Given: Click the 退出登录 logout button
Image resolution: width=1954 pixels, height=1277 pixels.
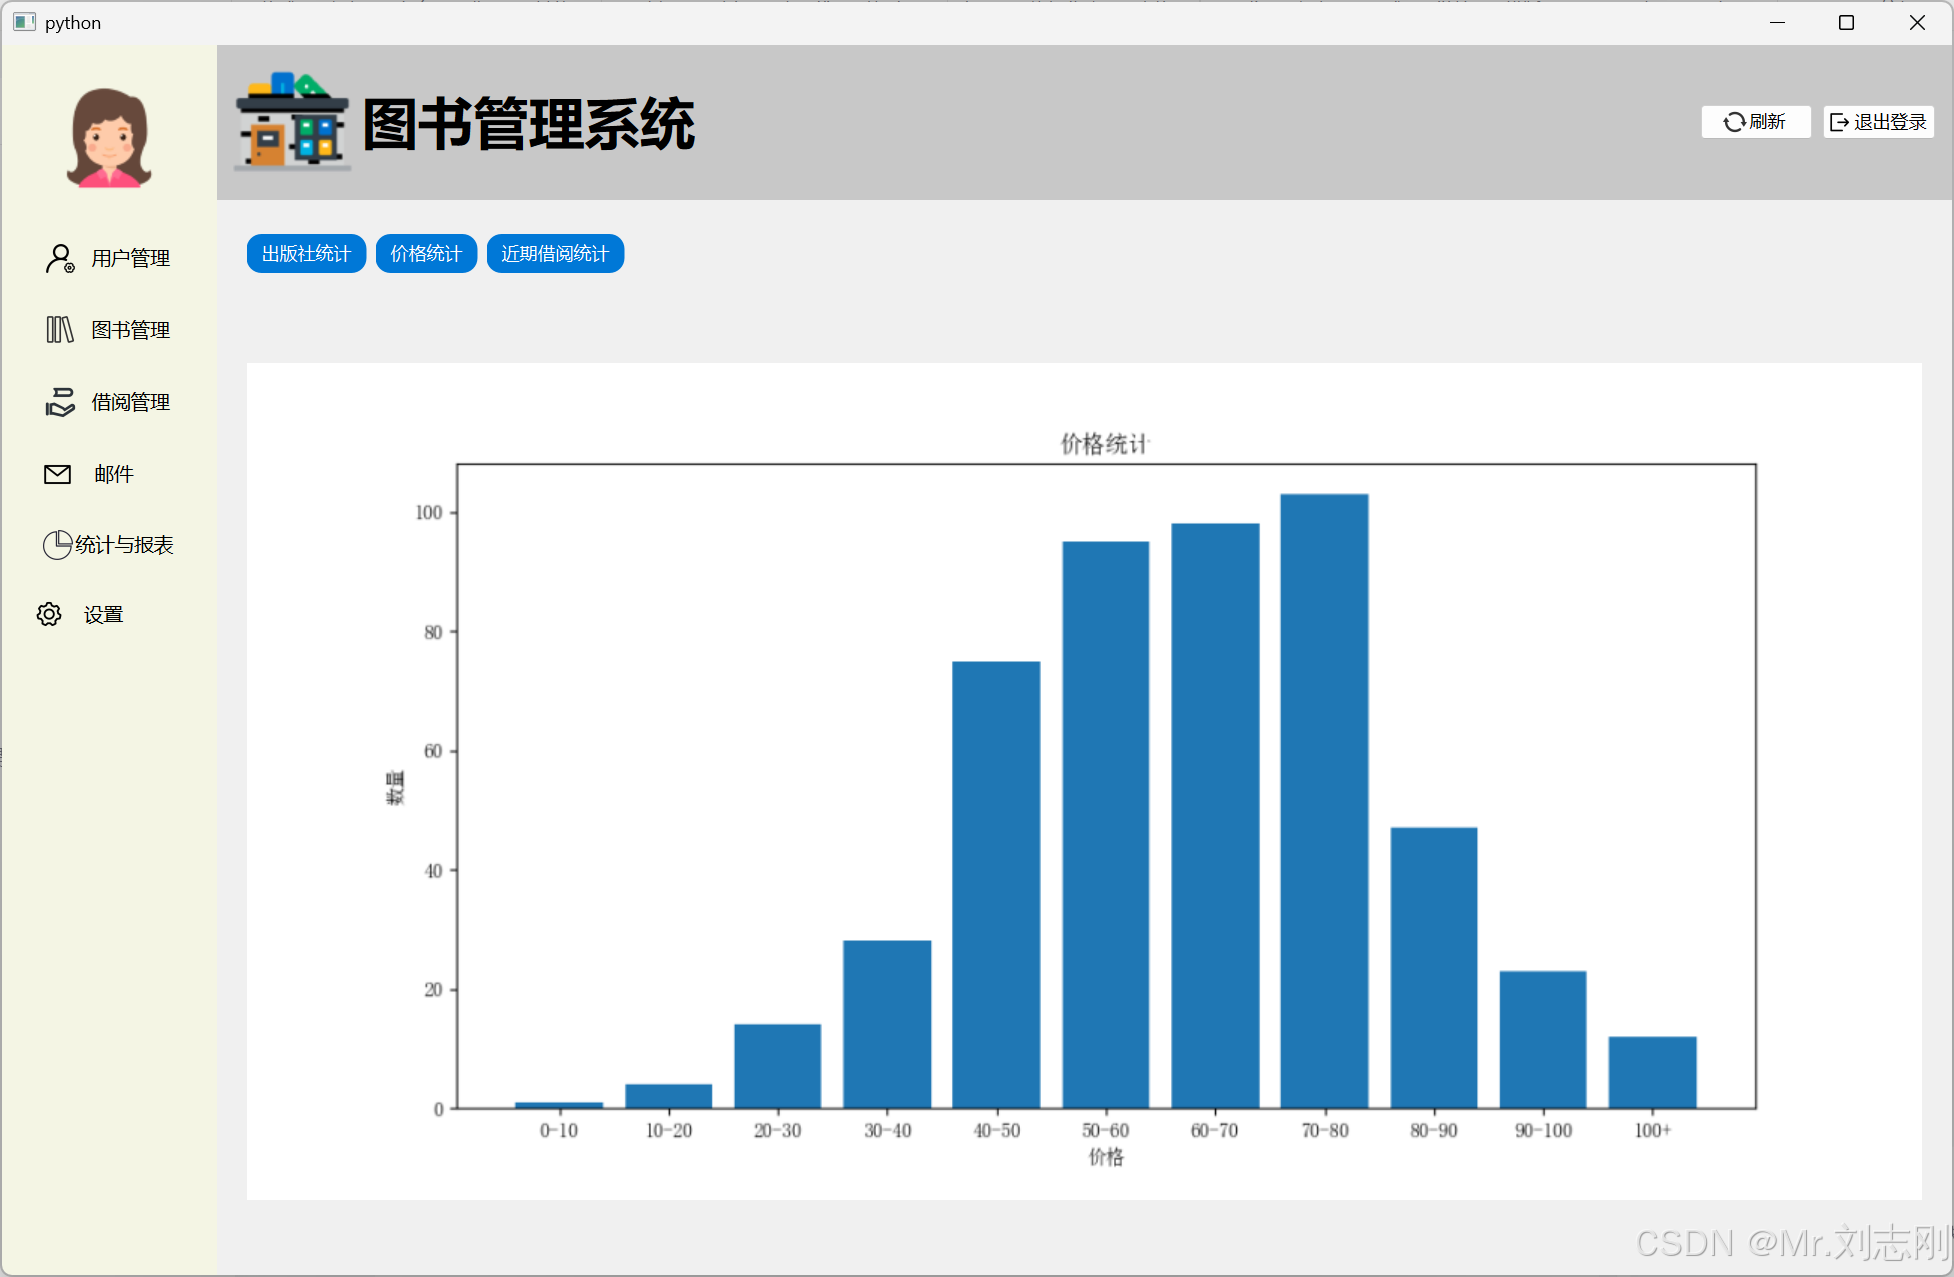Looking at the screenshot, I should click(x=1878, y=122).
